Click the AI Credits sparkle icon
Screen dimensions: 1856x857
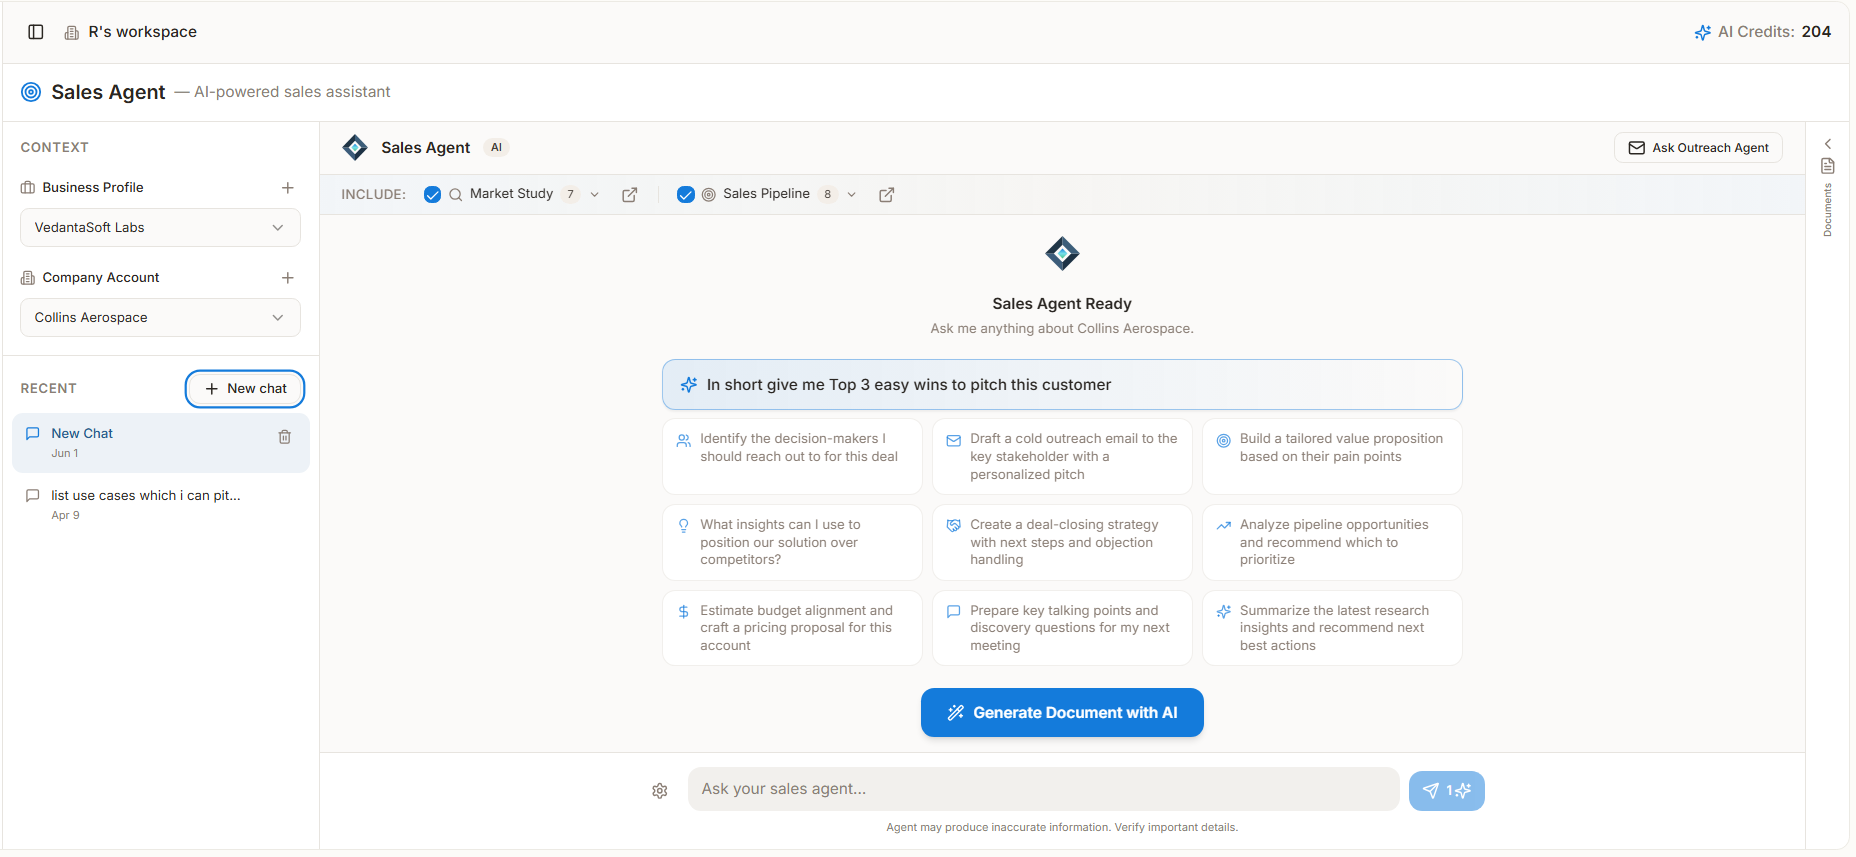pos(1702,33)
